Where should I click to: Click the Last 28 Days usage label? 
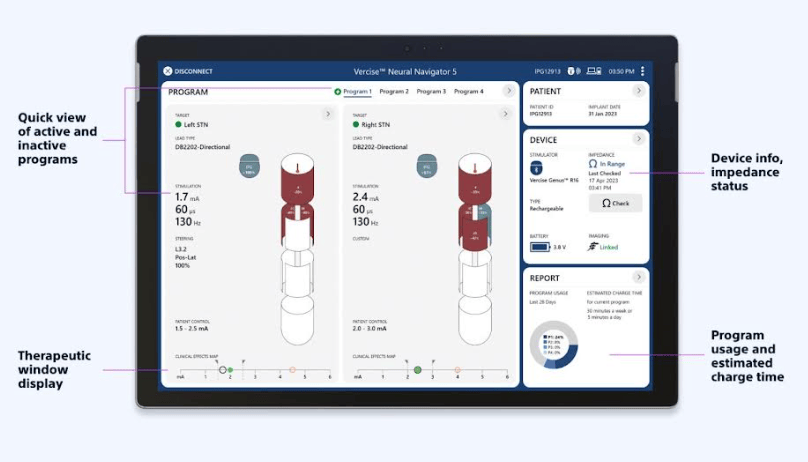[x=543, y=302]
